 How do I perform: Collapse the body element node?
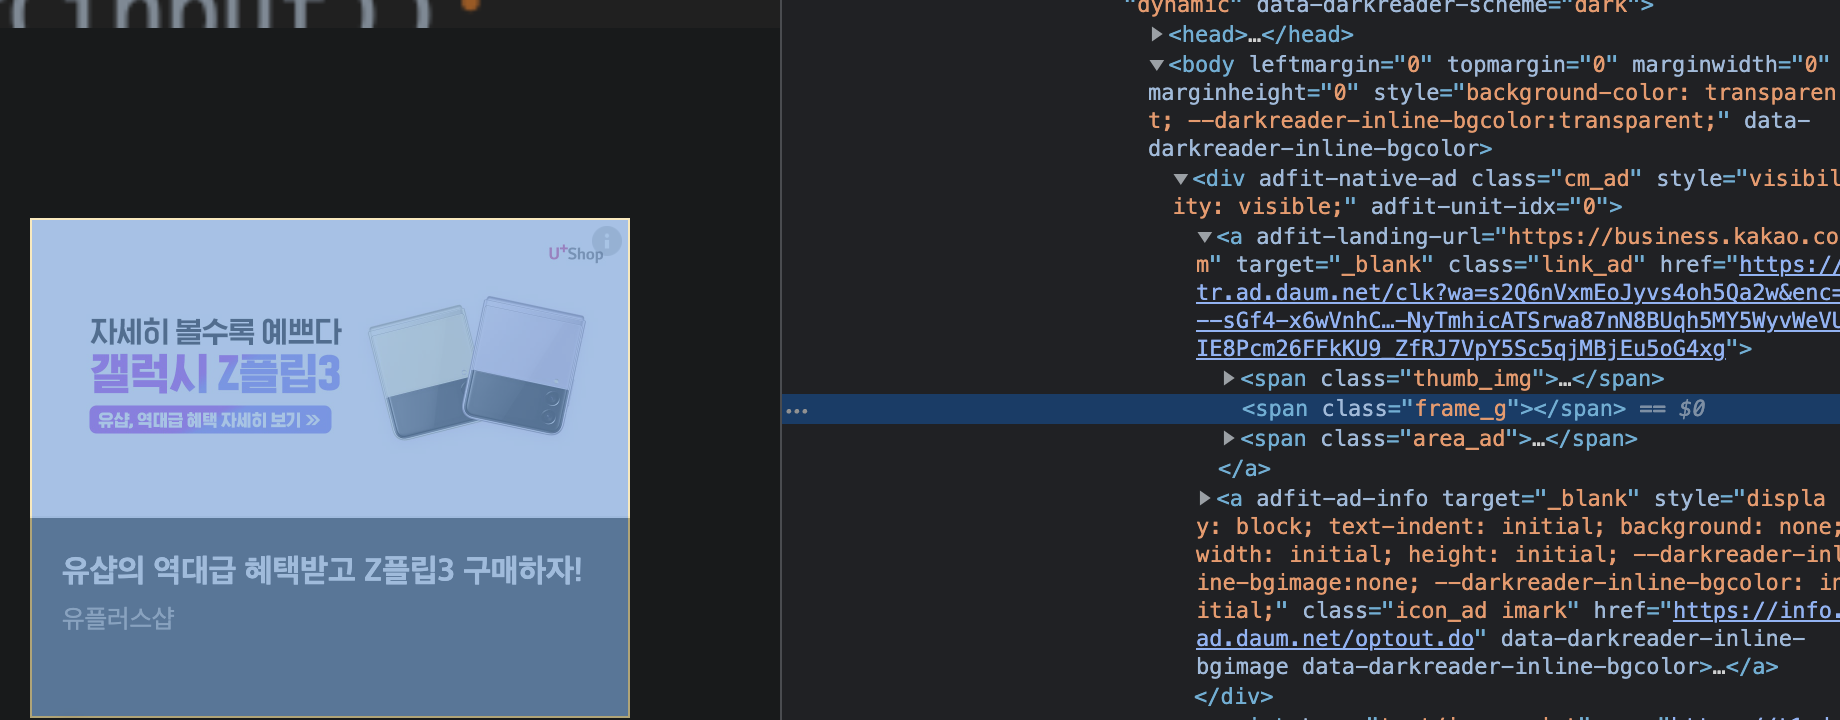1157,64
